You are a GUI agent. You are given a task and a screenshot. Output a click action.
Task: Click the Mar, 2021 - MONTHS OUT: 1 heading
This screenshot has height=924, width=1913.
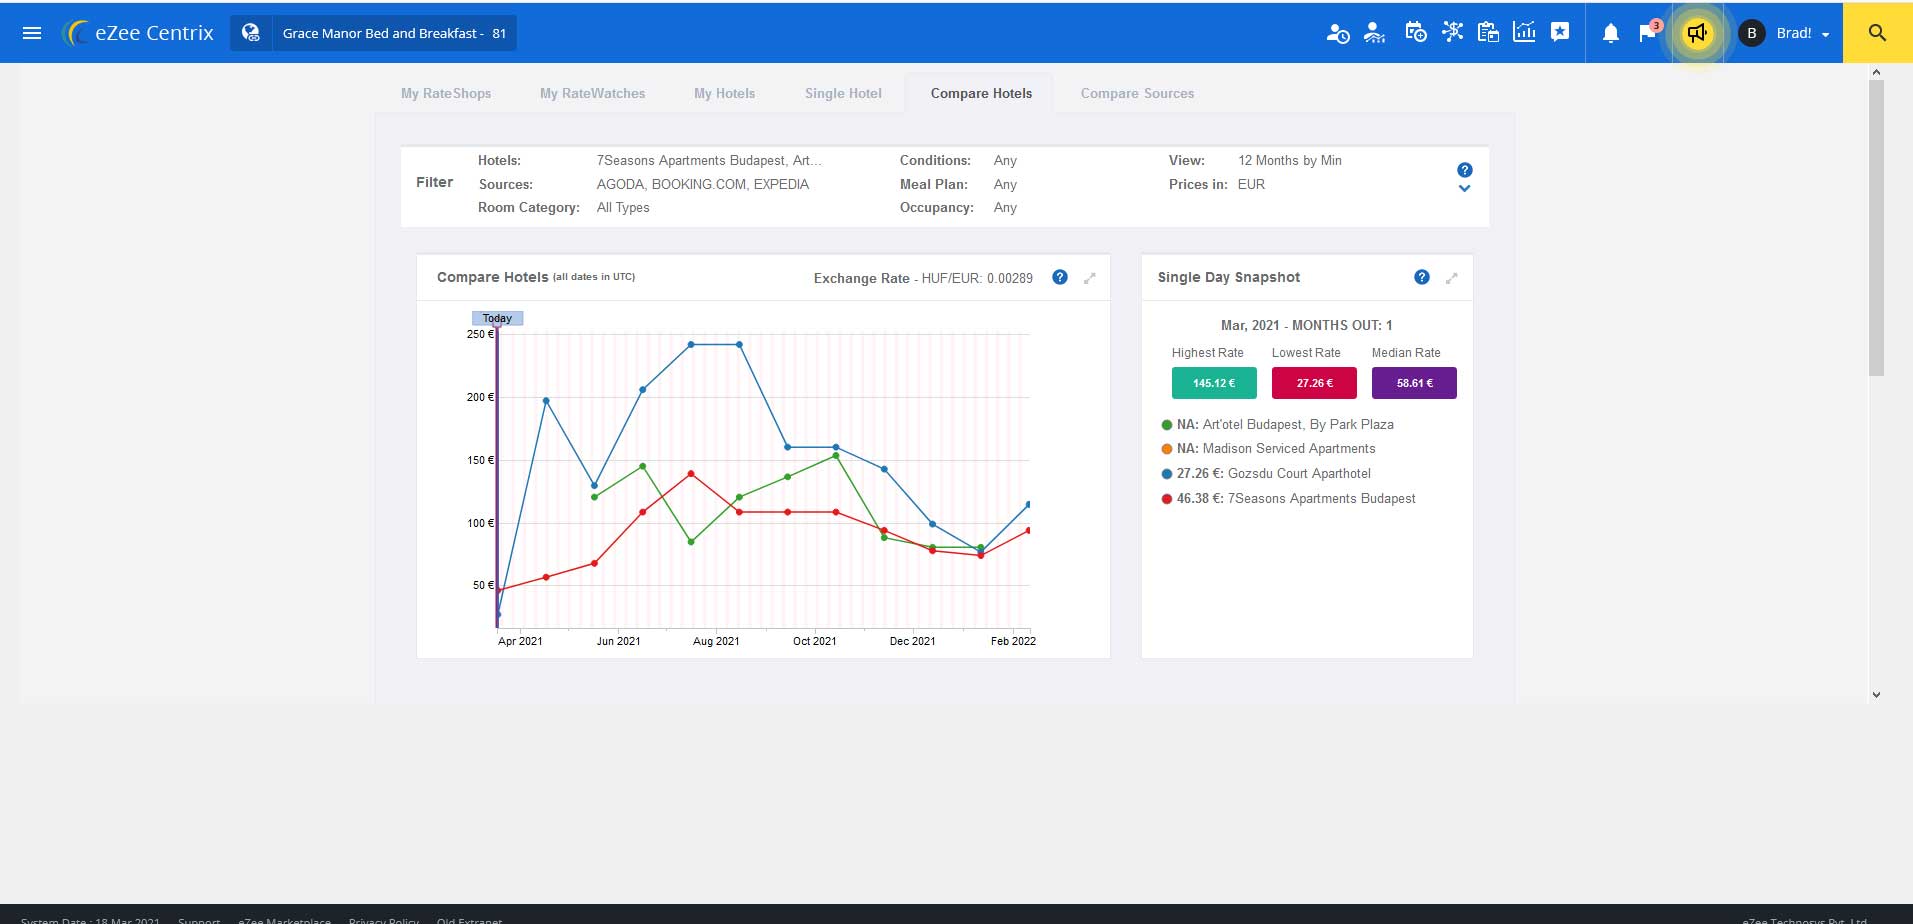tap(1307, 325)
